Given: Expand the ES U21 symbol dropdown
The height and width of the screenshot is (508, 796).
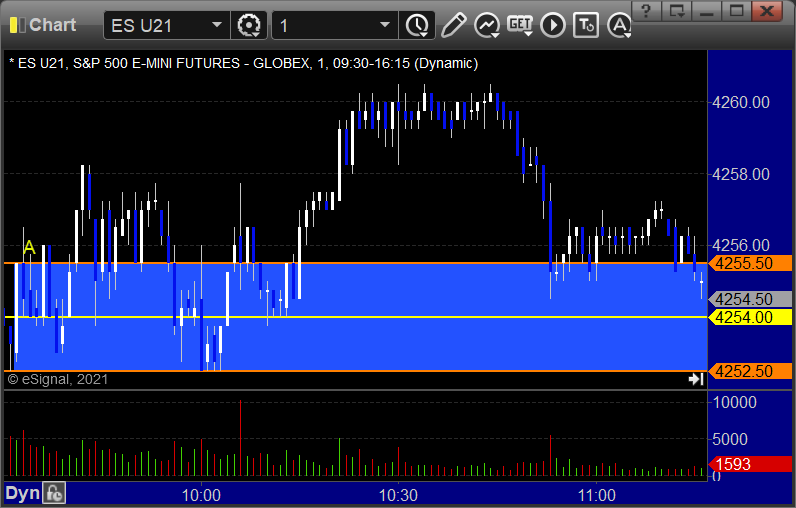Looking at the screenshot, I should tap(217, 25).
